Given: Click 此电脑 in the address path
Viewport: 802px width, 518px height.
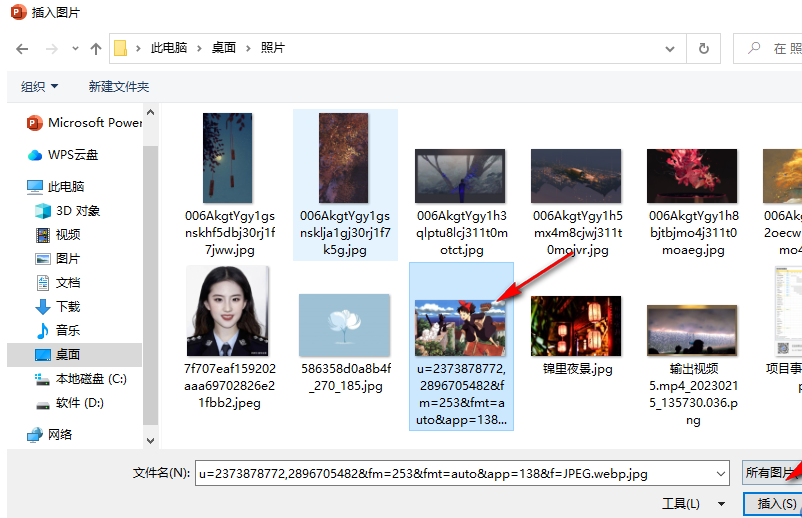Looking at the screenshot, I should tap(168, 48).
